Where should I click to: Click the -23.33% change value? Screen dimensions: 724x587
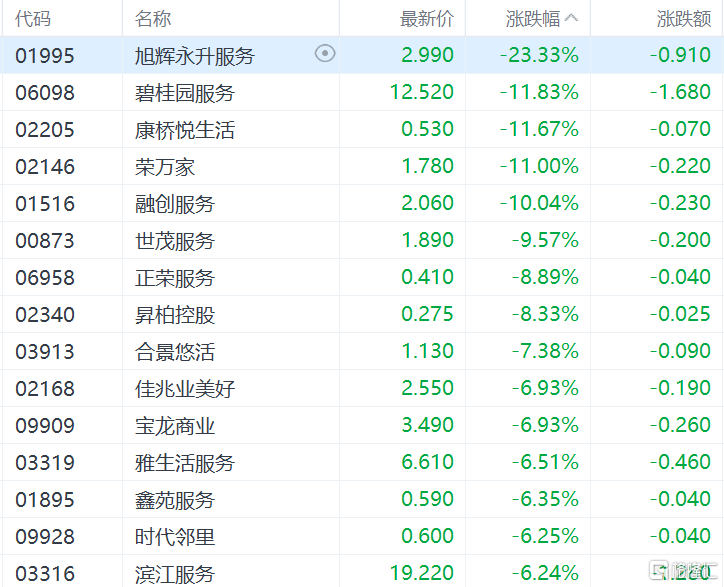539,55
